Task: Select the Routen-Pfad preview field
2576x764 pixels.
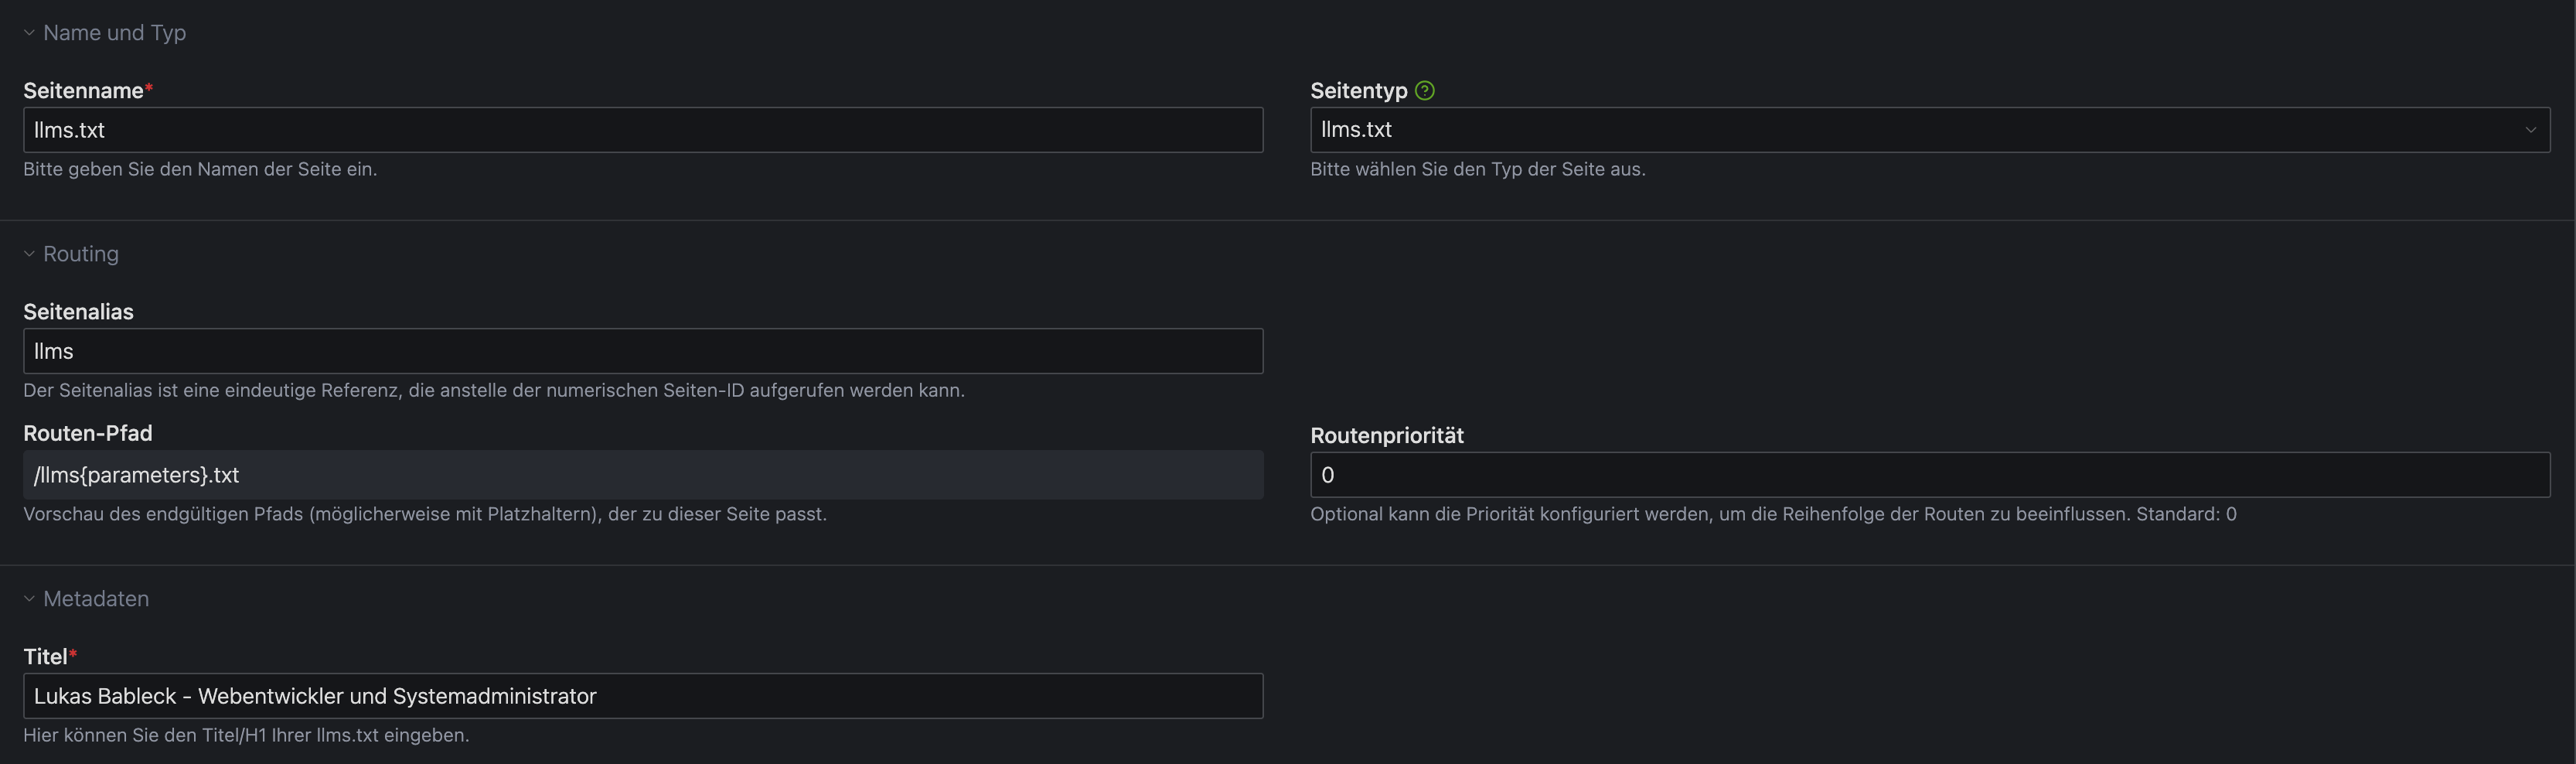Action: click(642, 475)
